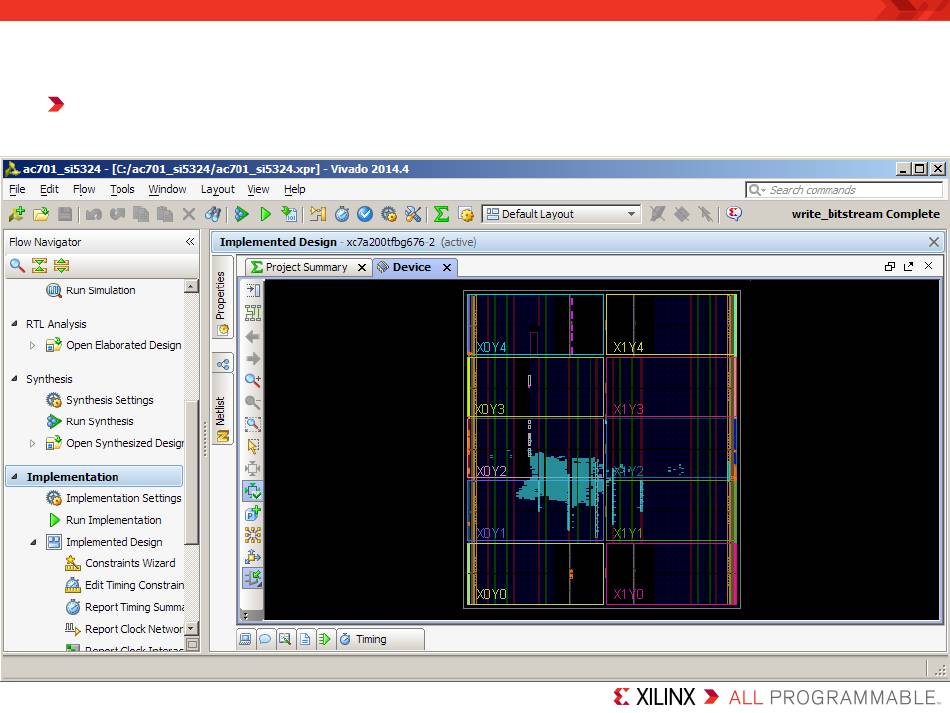950x713 pixels.
Task: Toggle the highlighted bottom Device toolbar mode button
Action: tap(253, 578)
